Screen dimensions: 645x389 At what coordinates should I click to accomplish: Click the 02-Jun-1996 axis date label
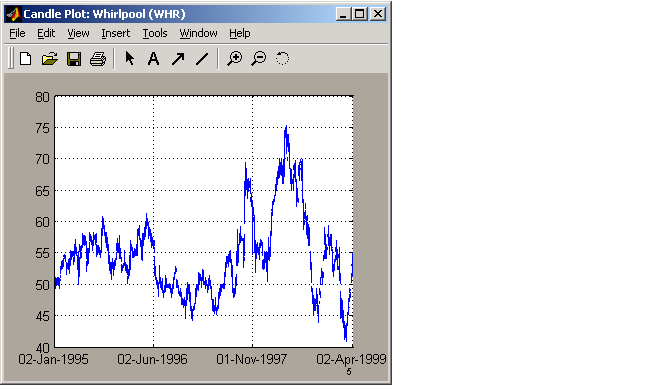(153, 359)
